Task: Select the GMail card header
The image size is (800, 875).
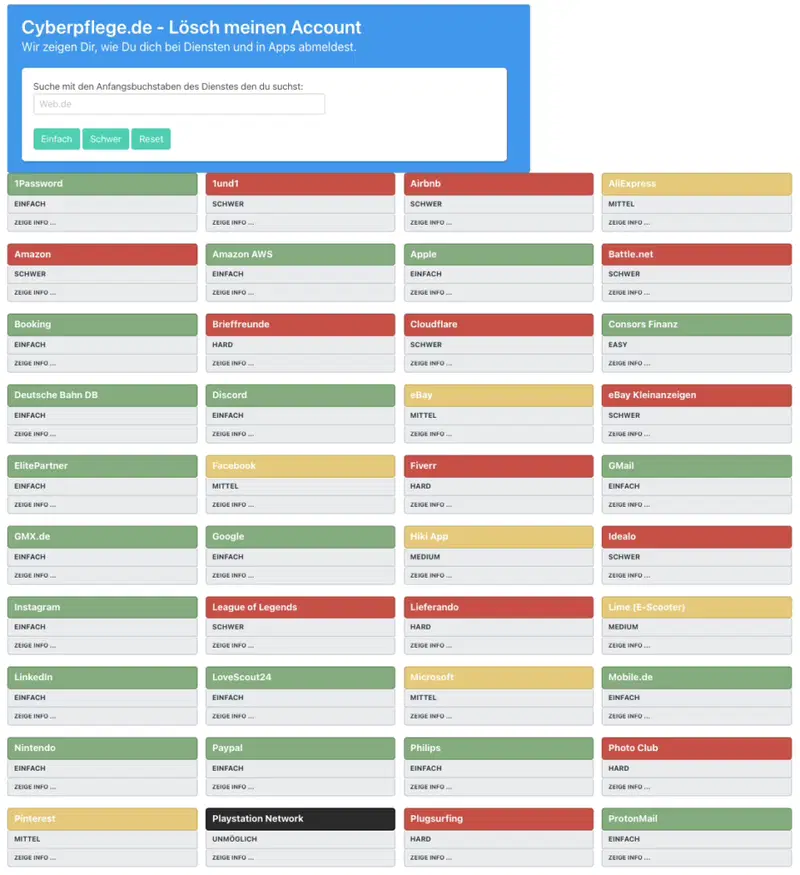Action: pyautogui.click(x=696, y=466)
